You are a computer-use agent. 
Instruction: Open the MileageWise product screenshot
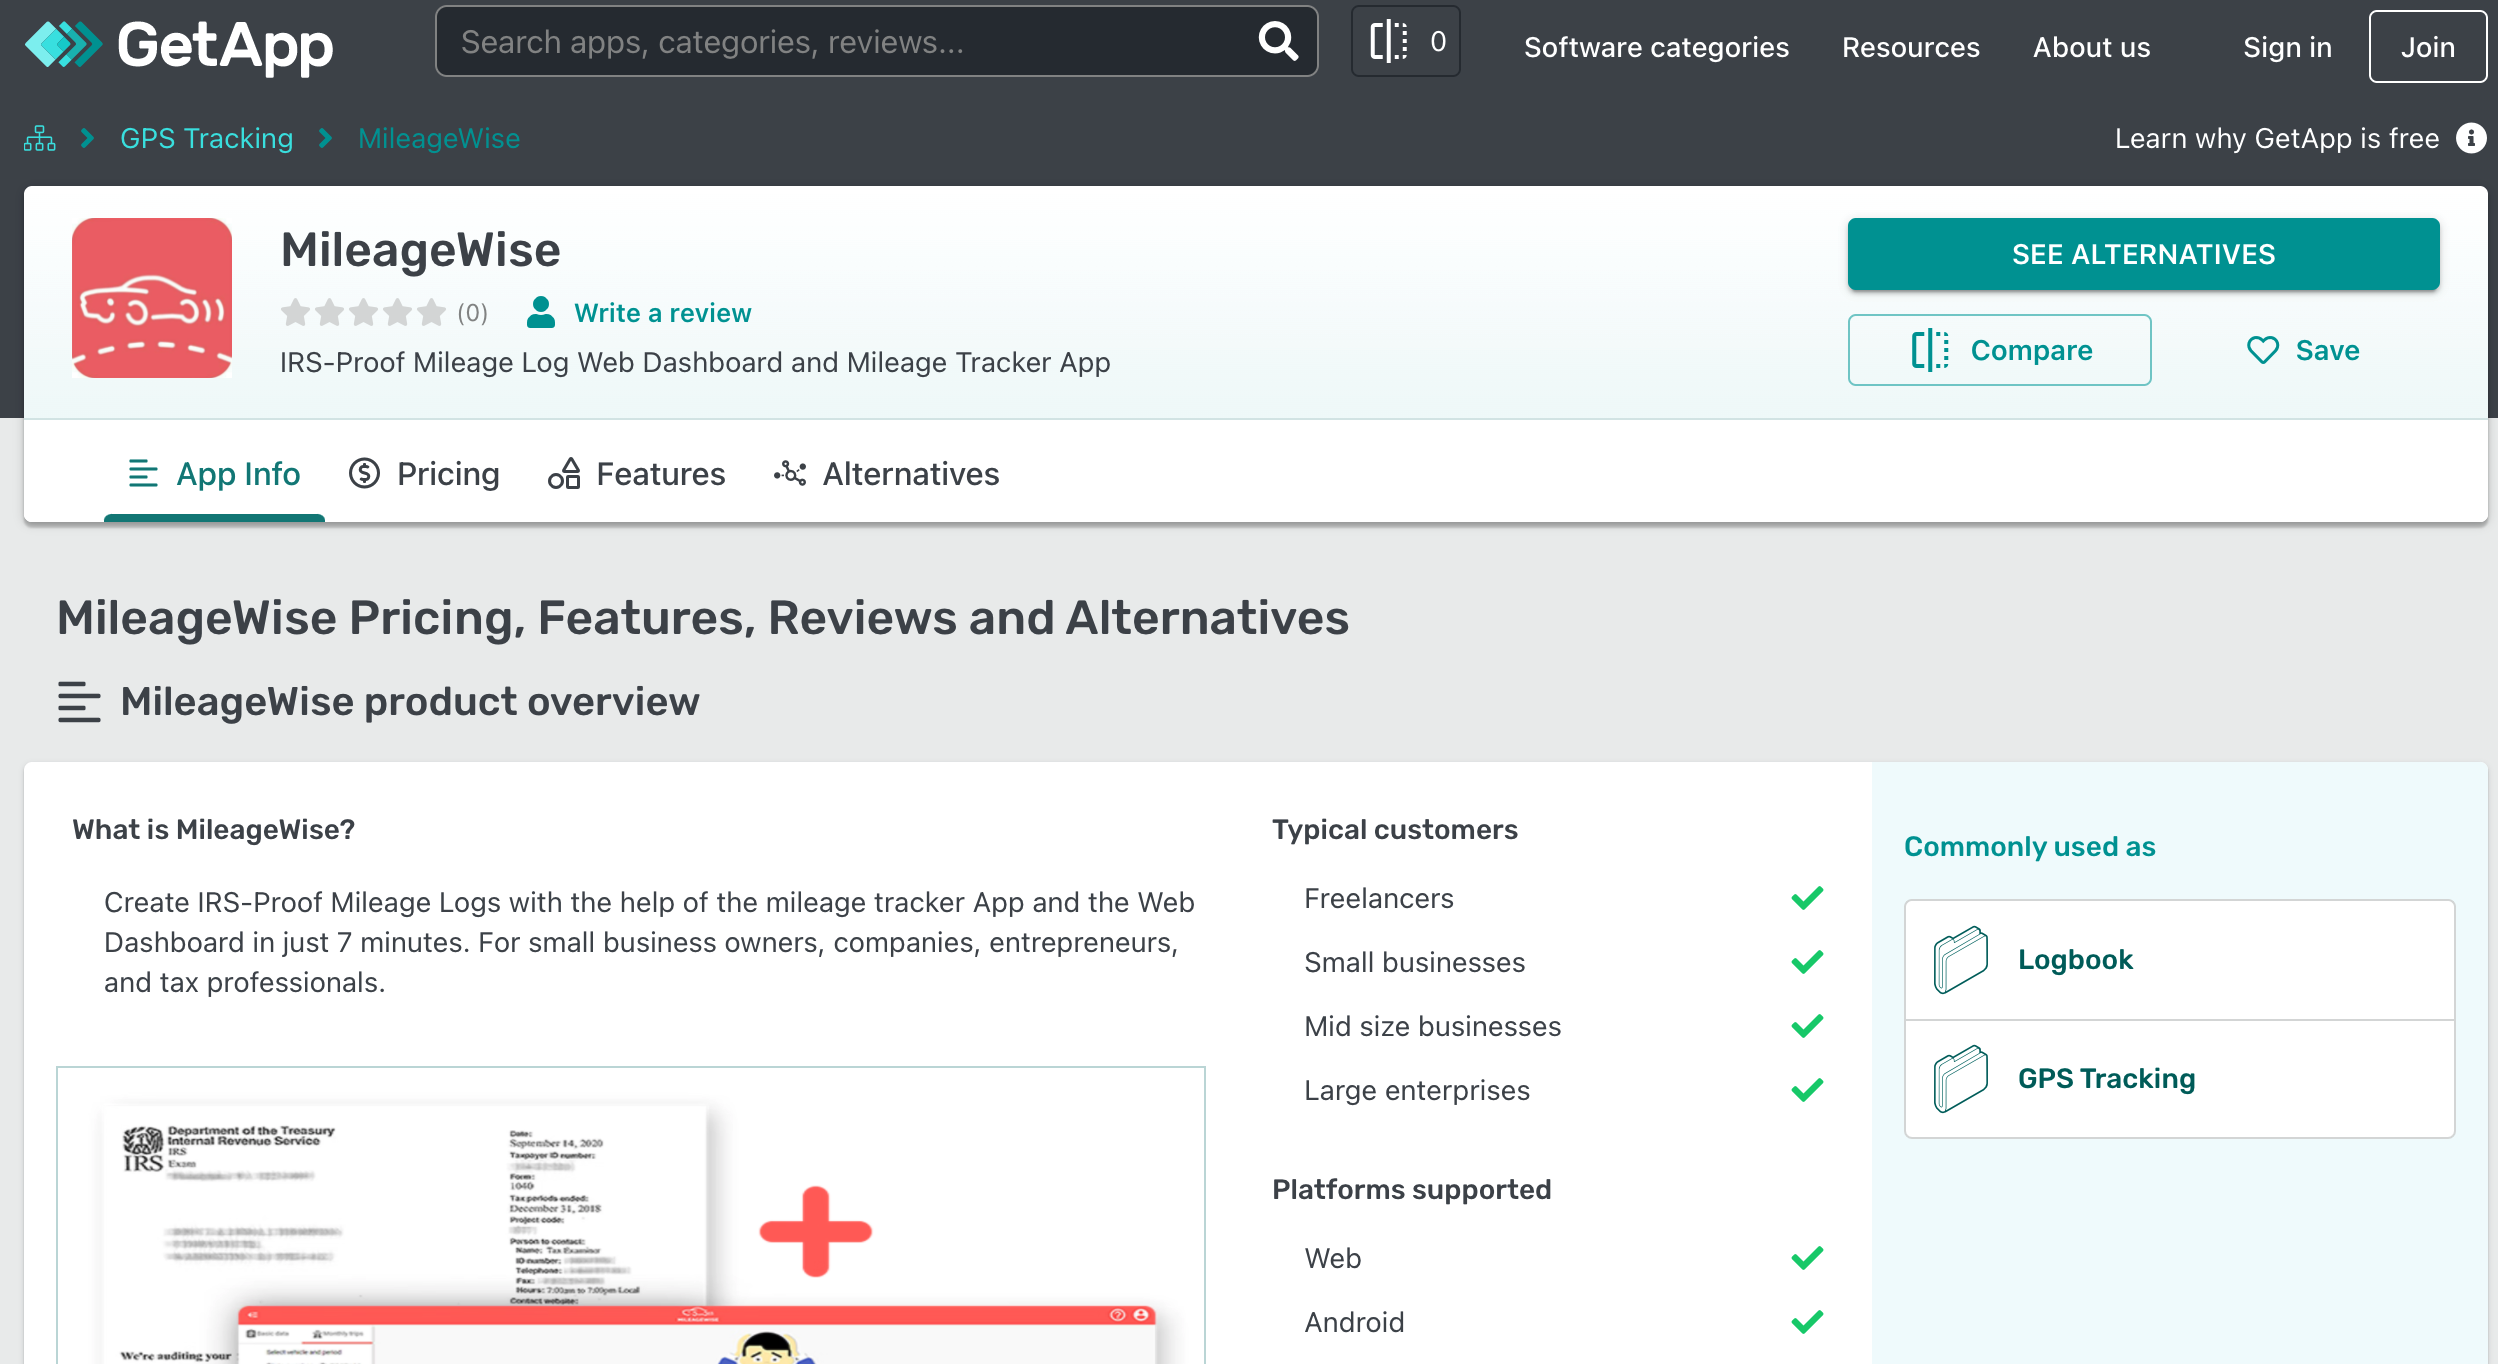click(631, 1215)
